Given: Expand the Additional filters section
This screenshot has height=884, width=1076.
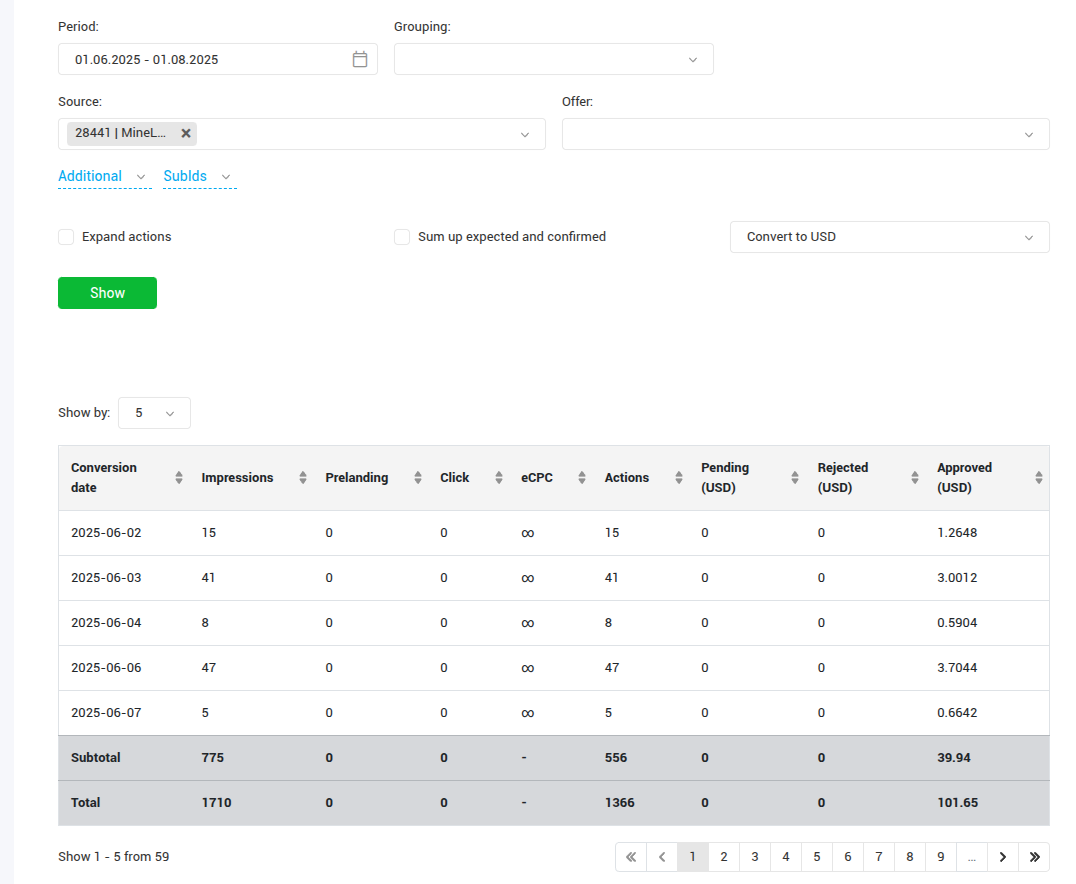Looking at the screenshot, I should [x=102, y=177].
